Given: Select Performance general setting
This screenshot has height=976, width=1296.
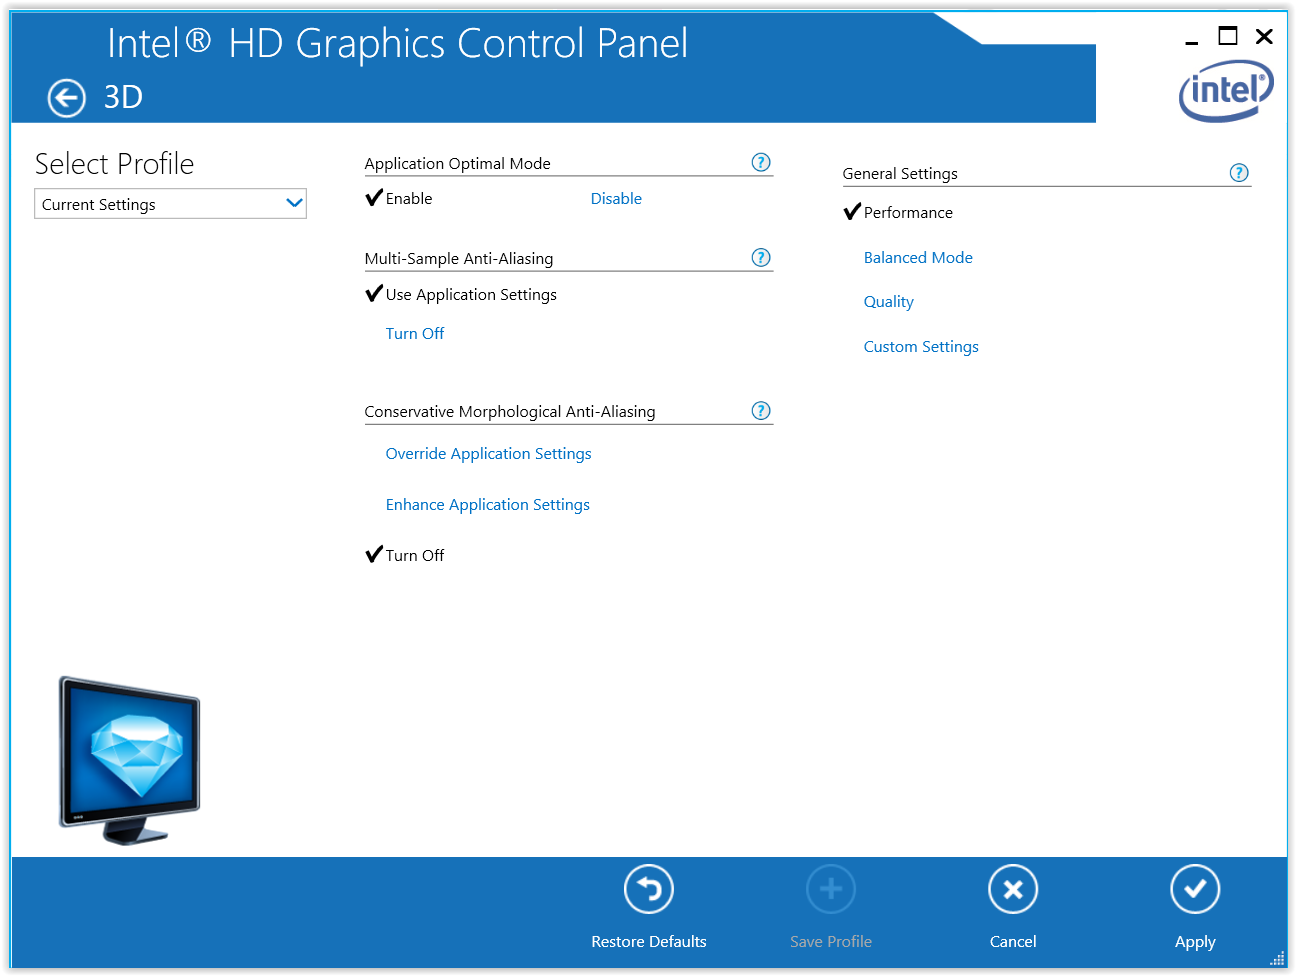Looking at the screenshot, I should tap(908, 212).
